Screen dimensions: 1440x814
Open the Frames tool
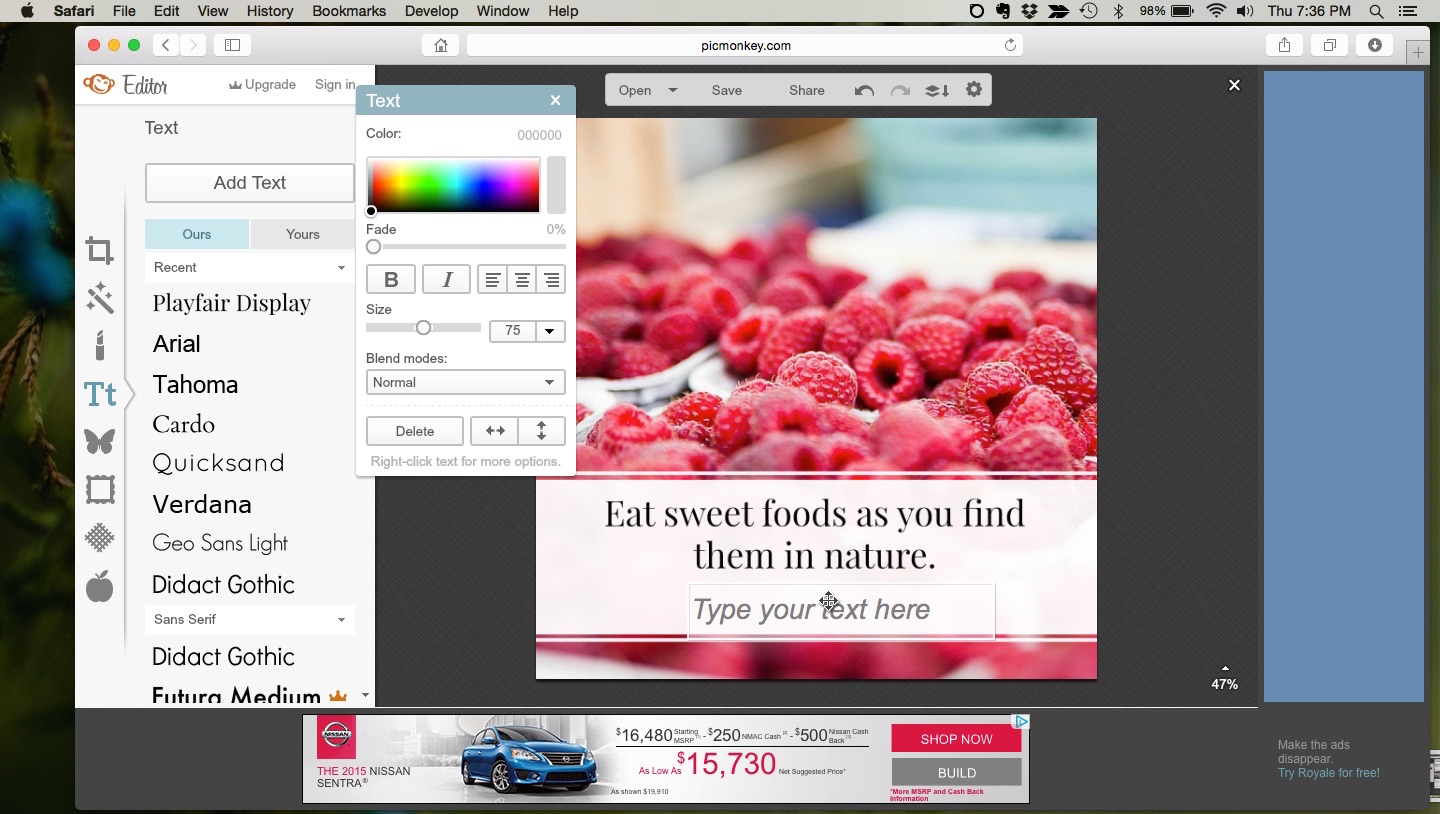tap(99, 490)
